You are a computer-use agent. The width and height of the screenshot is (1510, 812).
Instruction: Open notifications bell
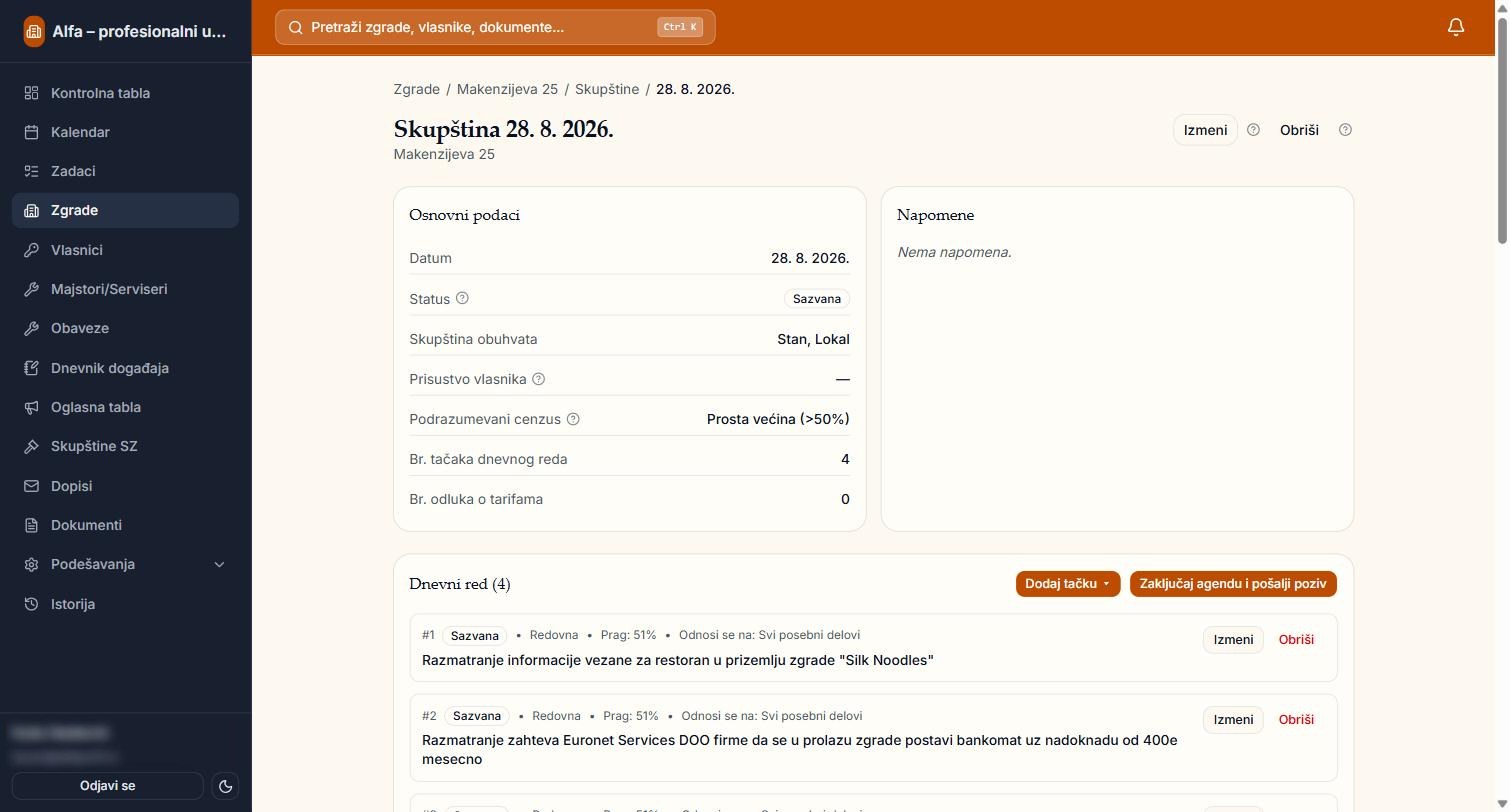pyautogui.click(x=1456, y=27)
